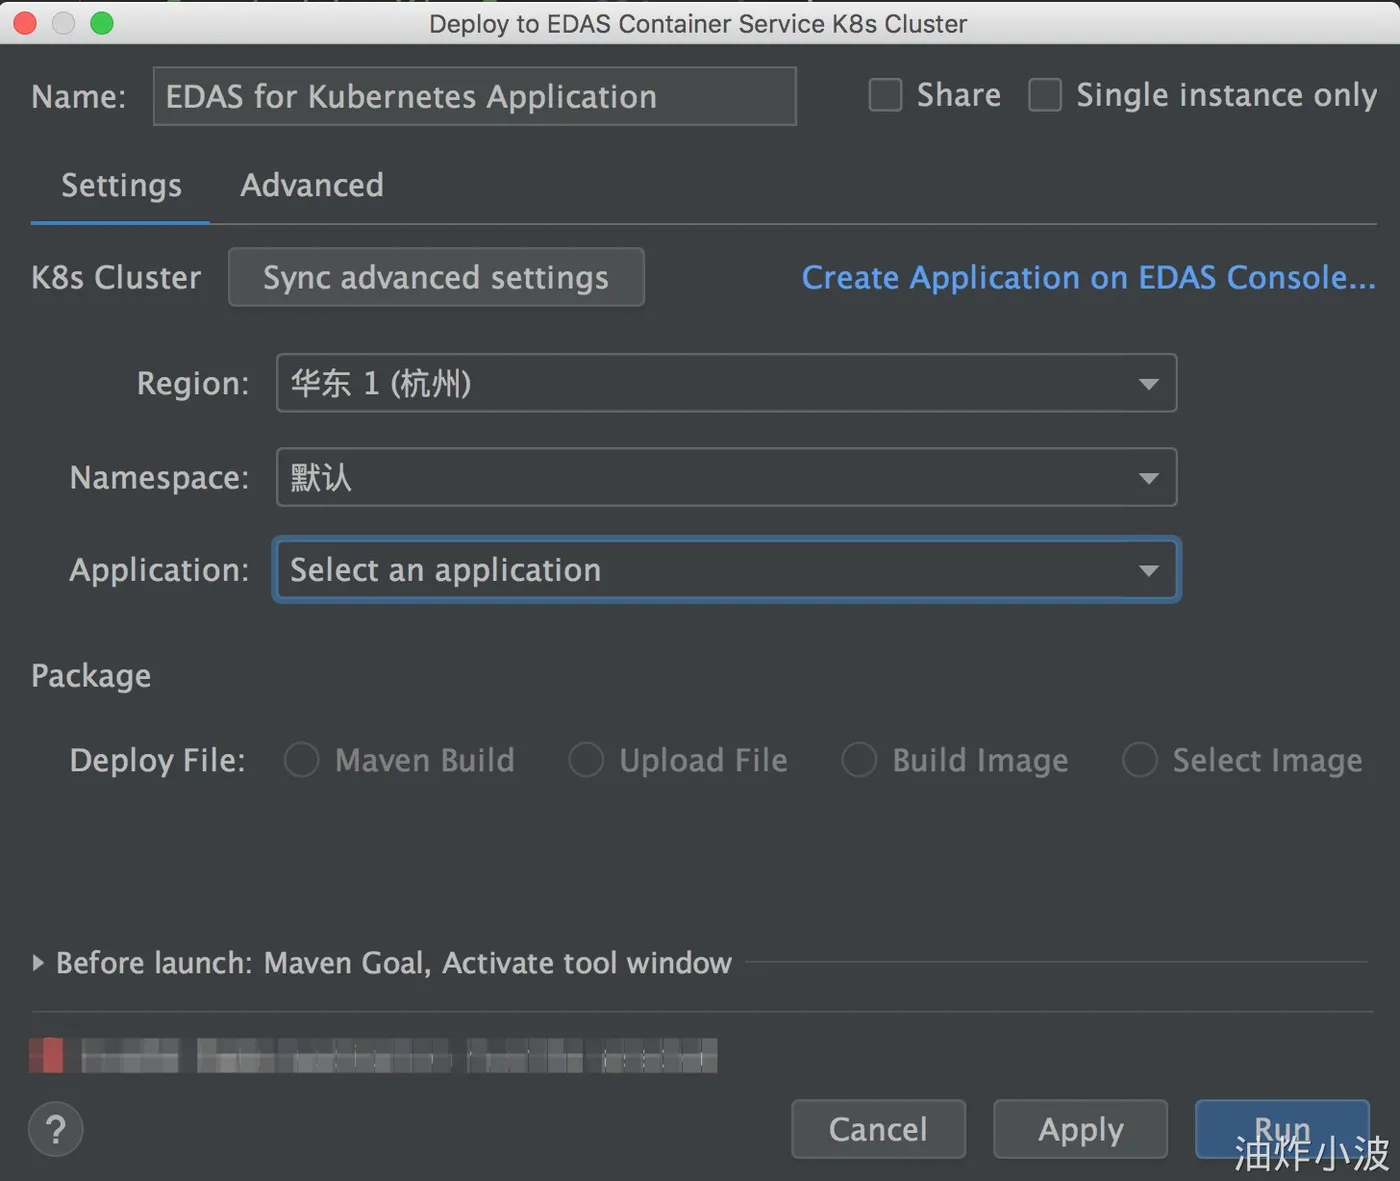
Task: Click the Sync advanced settings button
Action: pos(436,277)
